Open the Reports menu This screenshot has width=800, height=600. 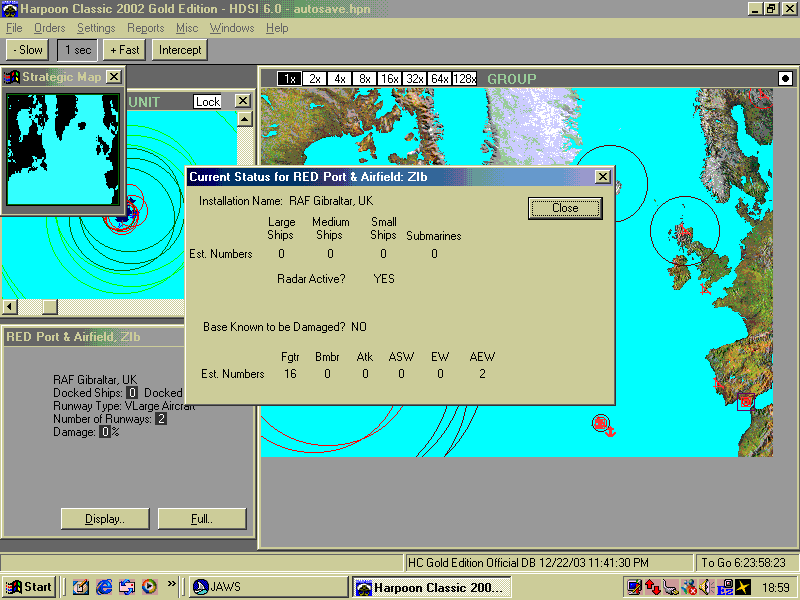click(145, 28)
